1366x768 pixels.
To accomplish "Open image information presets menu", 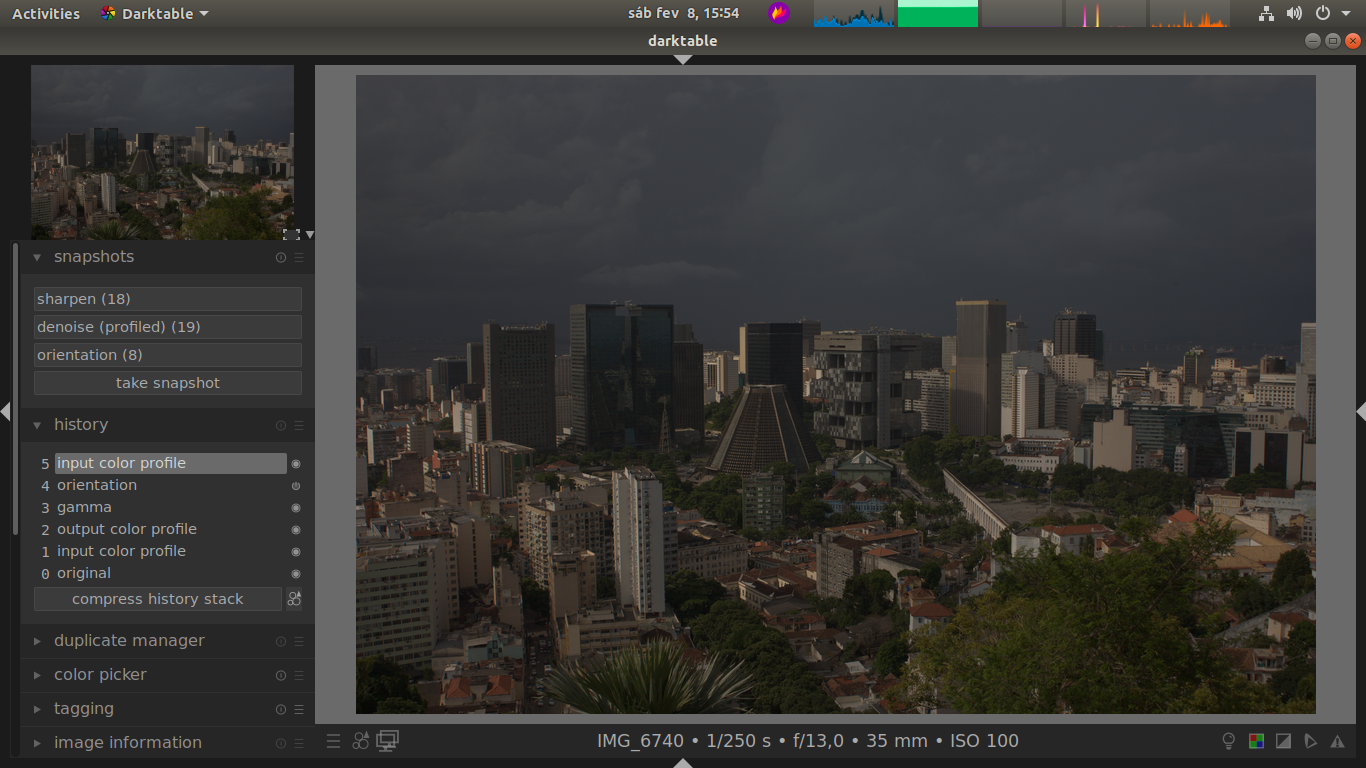I will click(x=299, y=743).
